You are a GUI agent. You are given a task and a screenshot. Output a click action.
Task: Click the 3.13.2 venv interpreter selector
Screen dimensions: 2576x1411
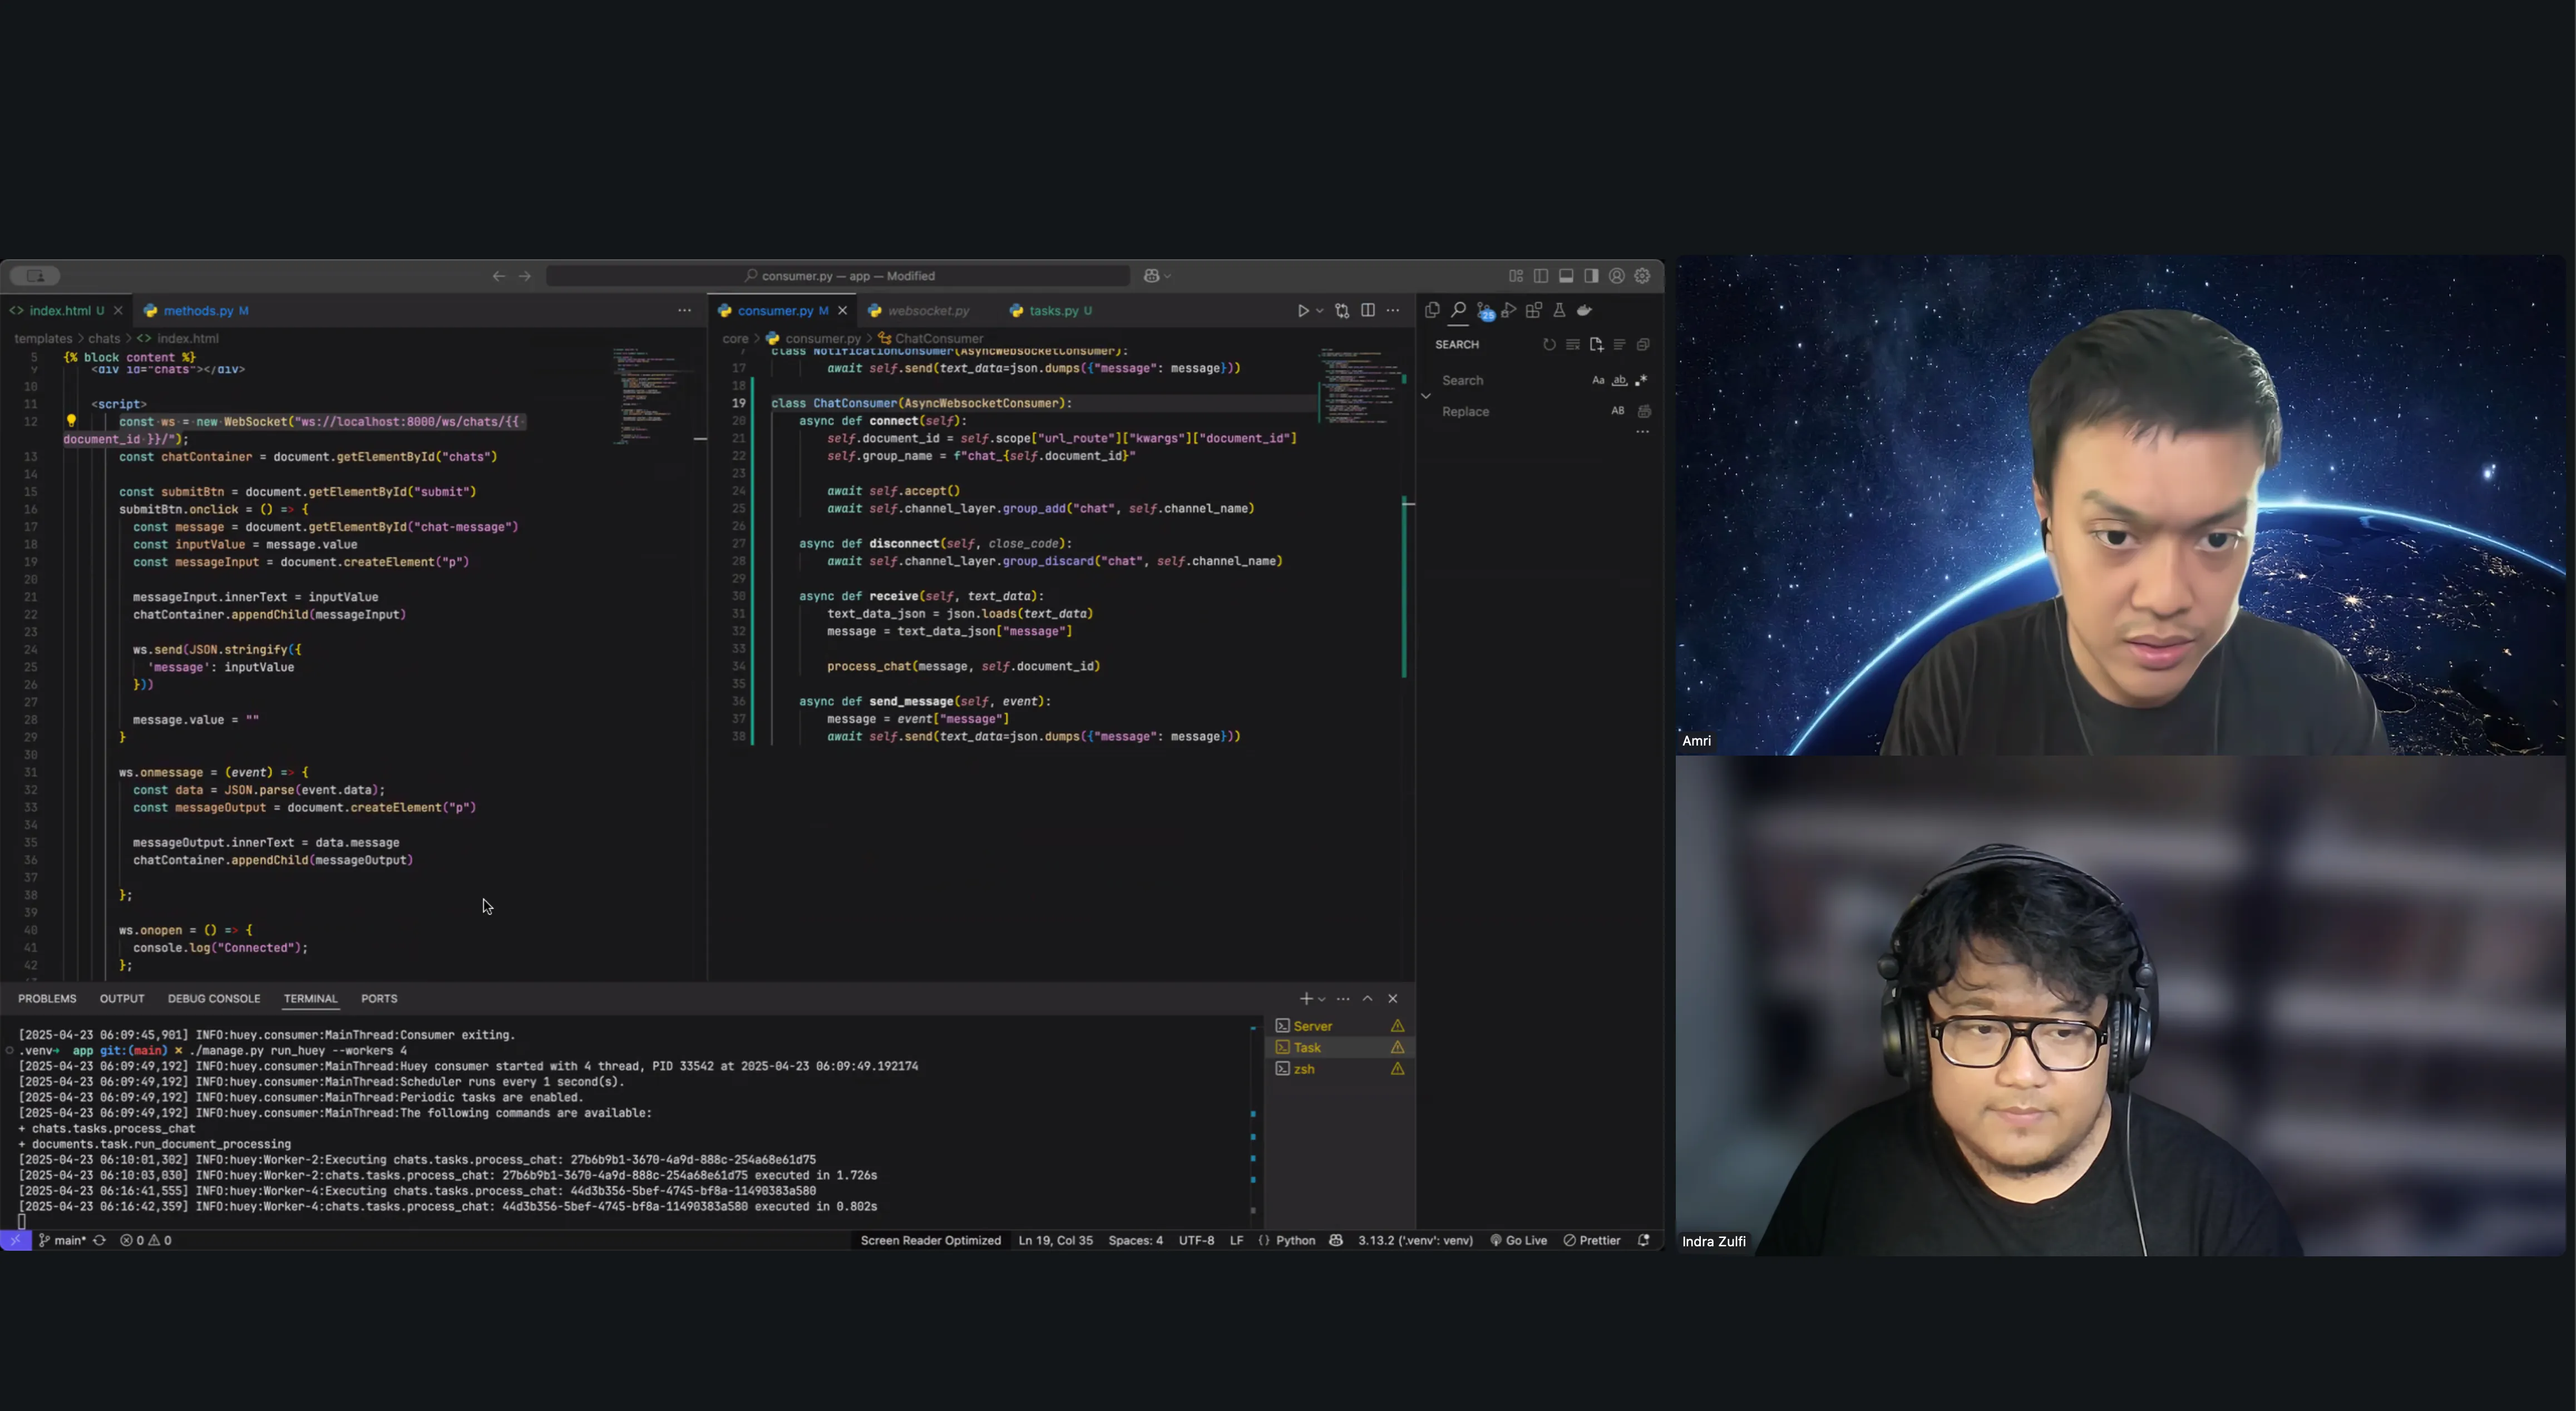tap(1415, 1240)
